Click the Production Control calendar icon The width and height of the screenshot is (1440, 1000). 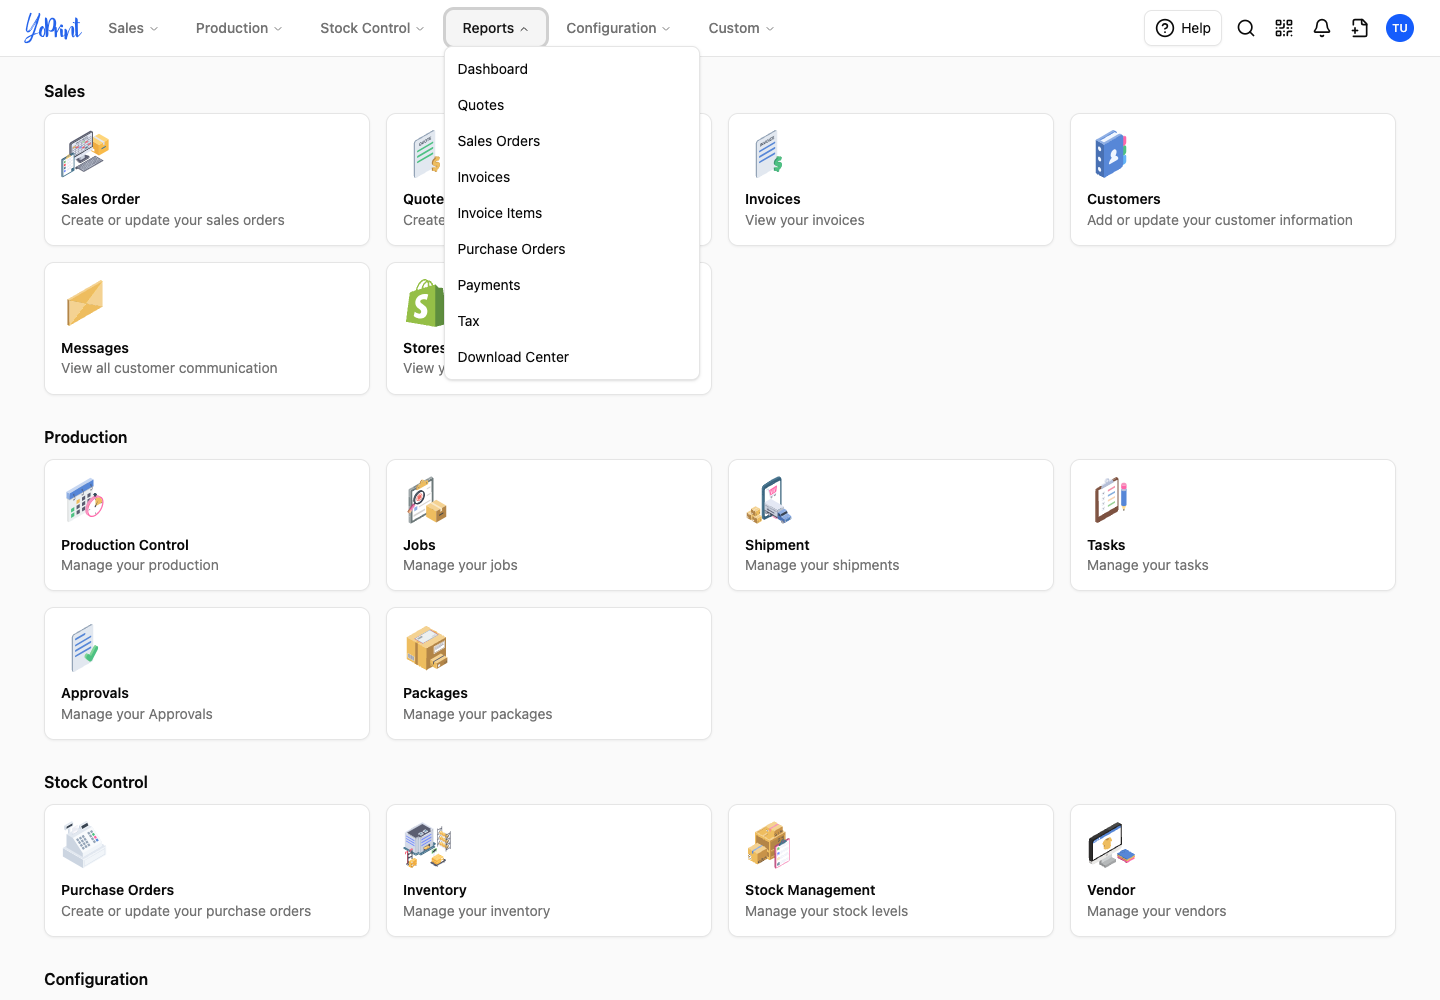pyautogui.click(x=85, y=500)
